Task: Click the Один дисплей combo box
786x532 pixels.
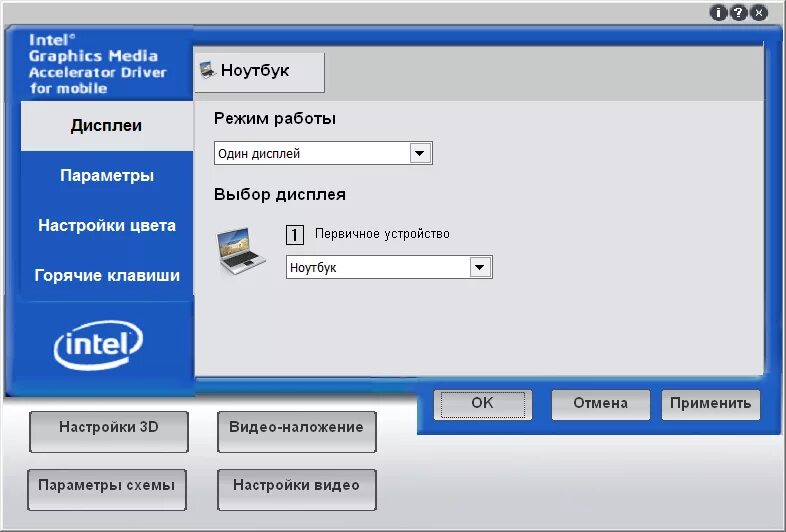Action: 323,153
